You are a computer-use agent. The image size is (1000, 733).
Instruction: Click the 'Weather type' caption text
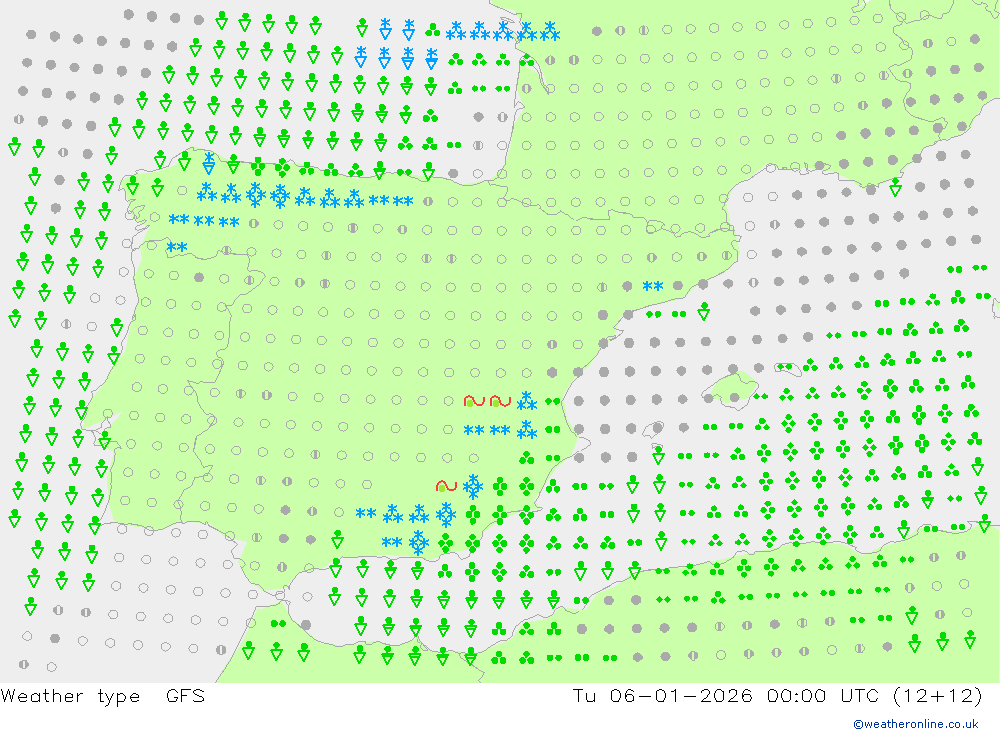point(70,696)
